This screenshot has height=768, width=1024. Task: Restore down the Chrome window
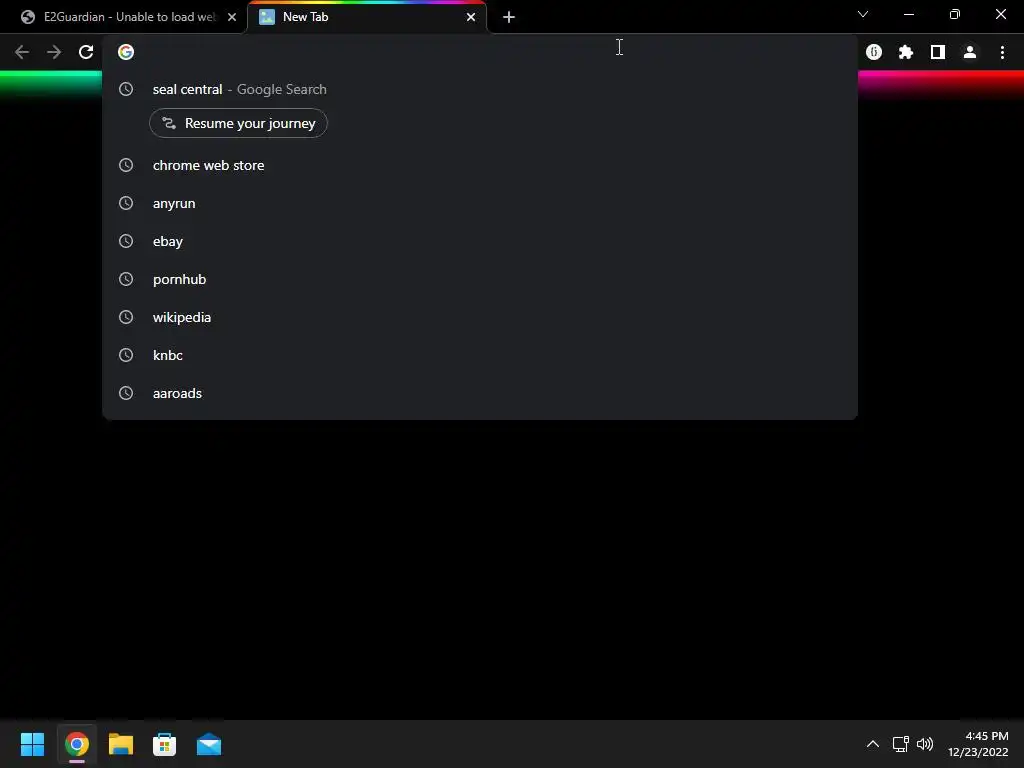click(955, 14)
